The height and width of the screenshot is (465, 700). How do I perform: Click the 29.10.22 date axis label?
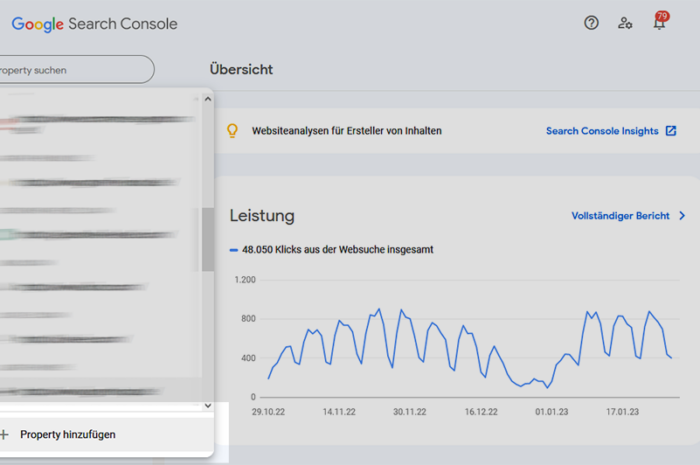[268, 412]
